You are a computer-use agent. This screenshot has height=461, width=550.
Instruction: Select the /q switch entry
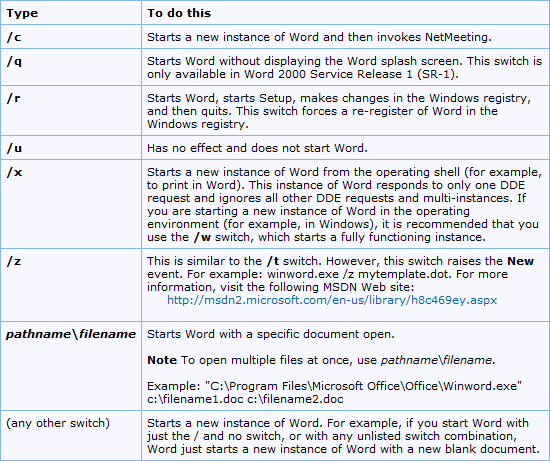(14, 61)
